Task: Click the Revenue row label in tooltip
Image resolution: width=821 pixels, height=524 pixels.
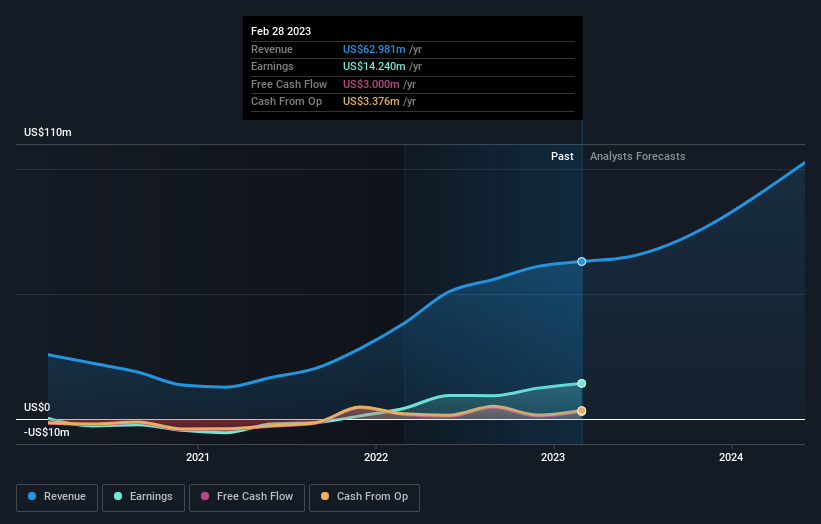Action: 272,49
